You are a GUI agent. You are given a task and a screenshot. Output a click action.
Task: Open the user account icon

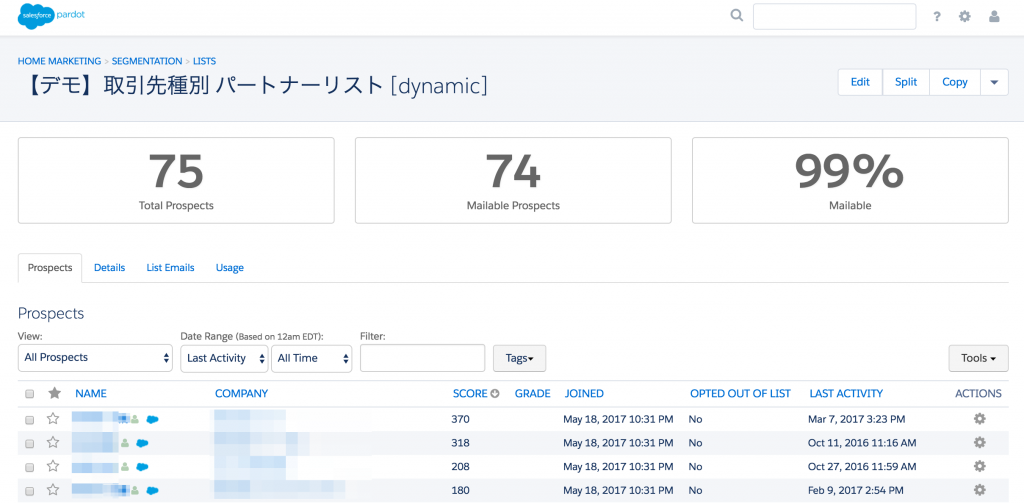[994, 16]
